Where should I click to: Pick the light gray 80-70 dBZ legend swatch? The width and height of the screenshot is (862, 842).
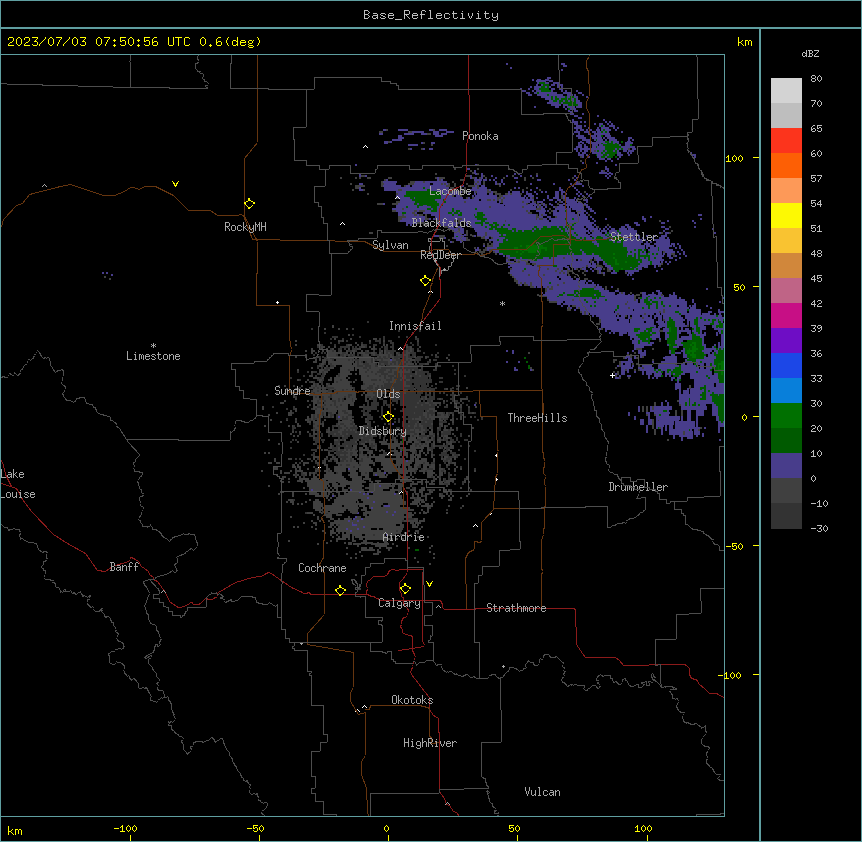point(786,91)
